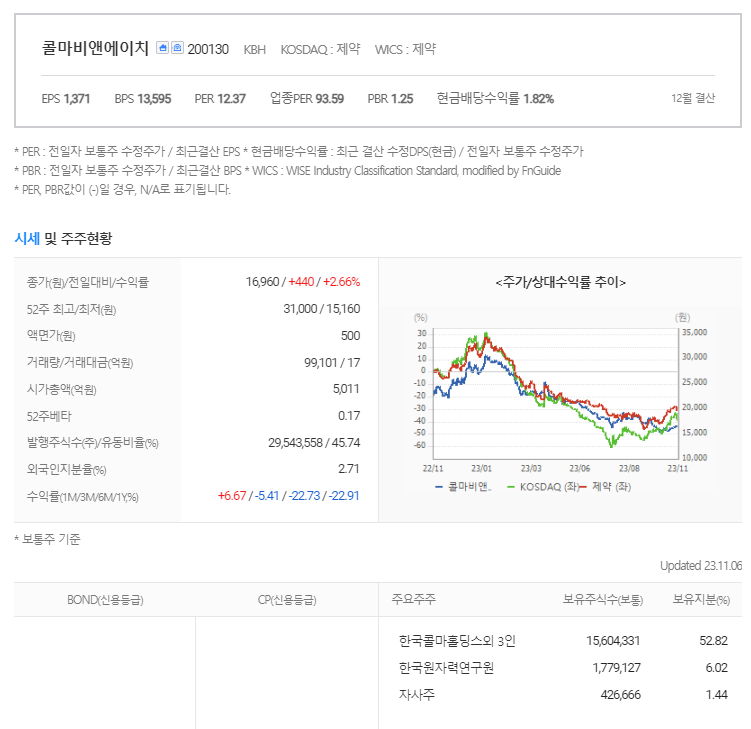
Task: Click share count 15,604,331
Action: pos(613,641)
